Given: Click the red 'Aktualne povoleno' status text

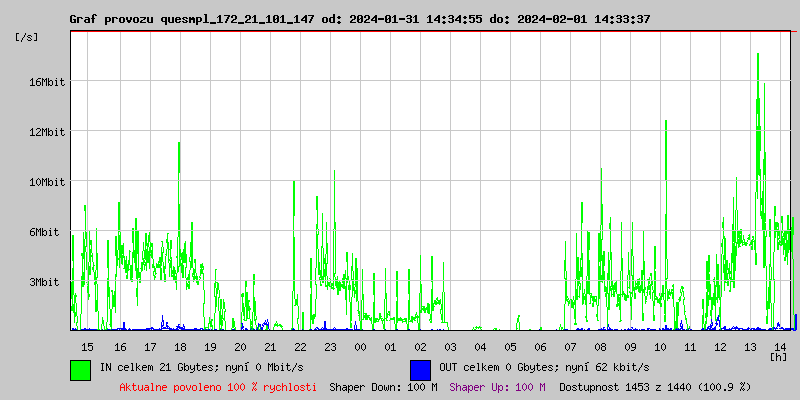Looking at the screenshot, I should click(218, 387).
